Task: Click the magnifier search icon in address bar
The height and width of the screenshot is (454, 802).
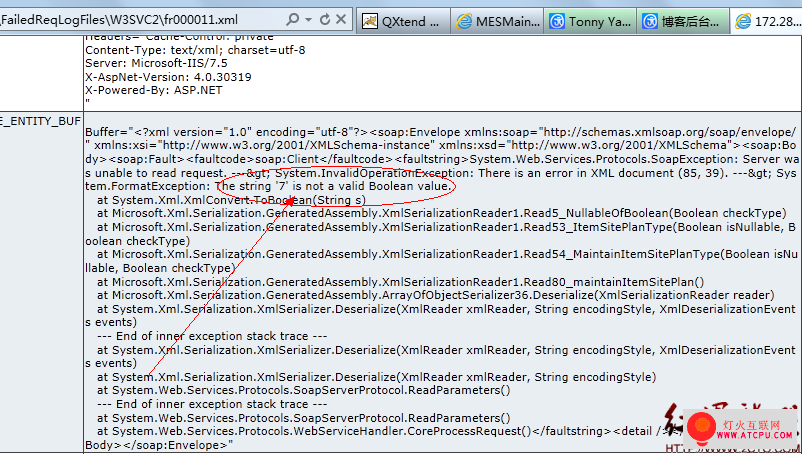Action: tap(293, 20)
